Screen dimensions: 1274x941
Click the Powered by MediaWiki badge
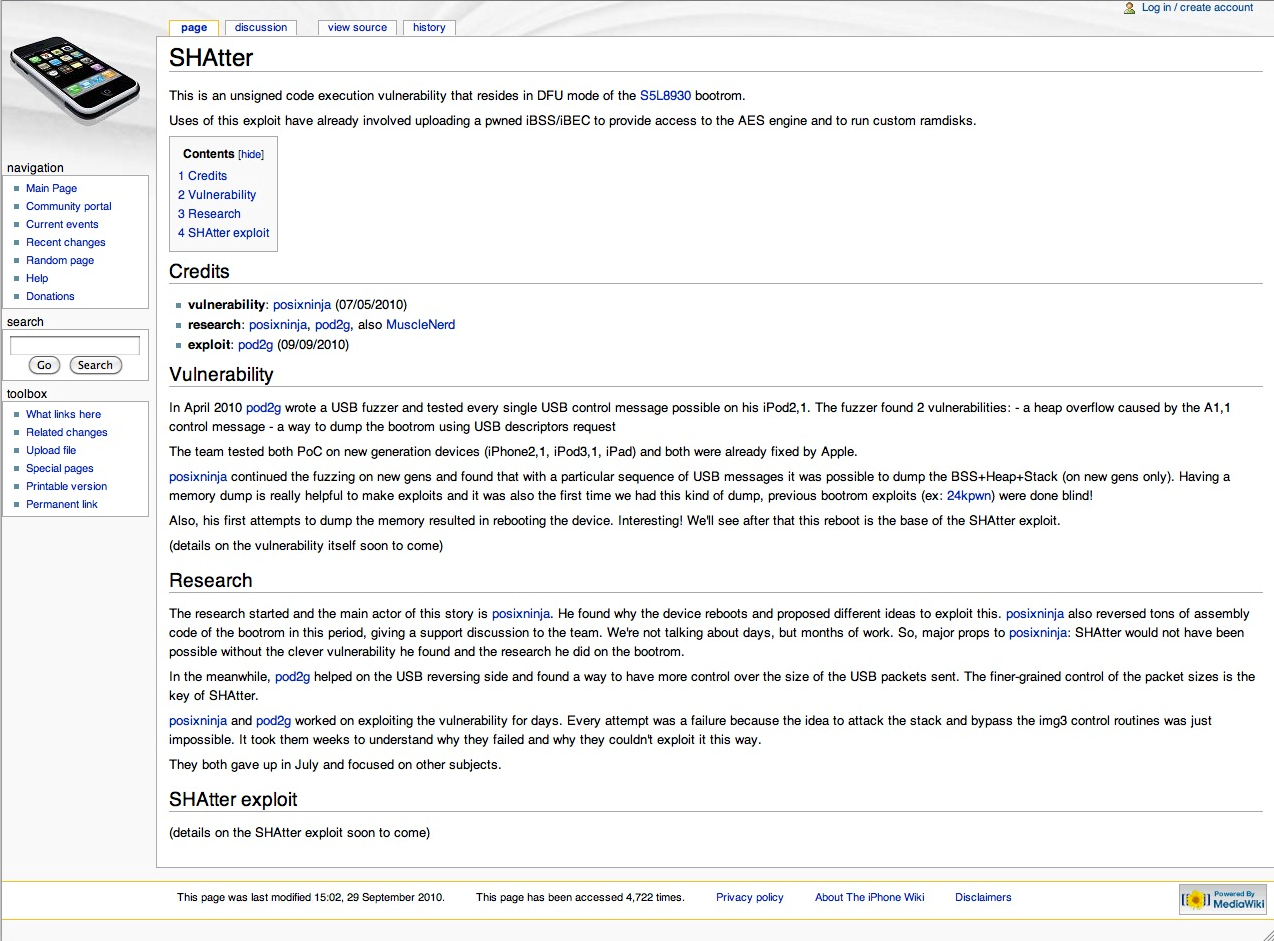[1223, 899]
